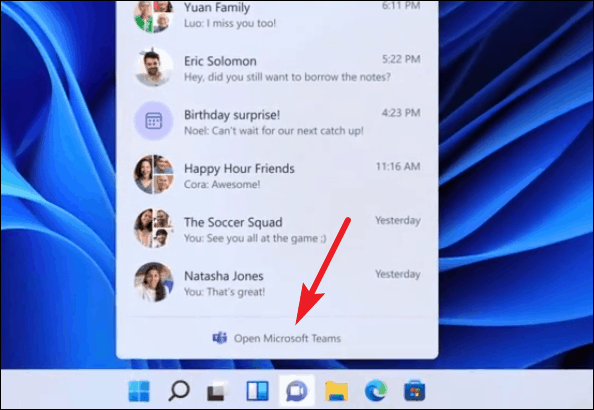Open the Windows Start menu

[139, 391]
